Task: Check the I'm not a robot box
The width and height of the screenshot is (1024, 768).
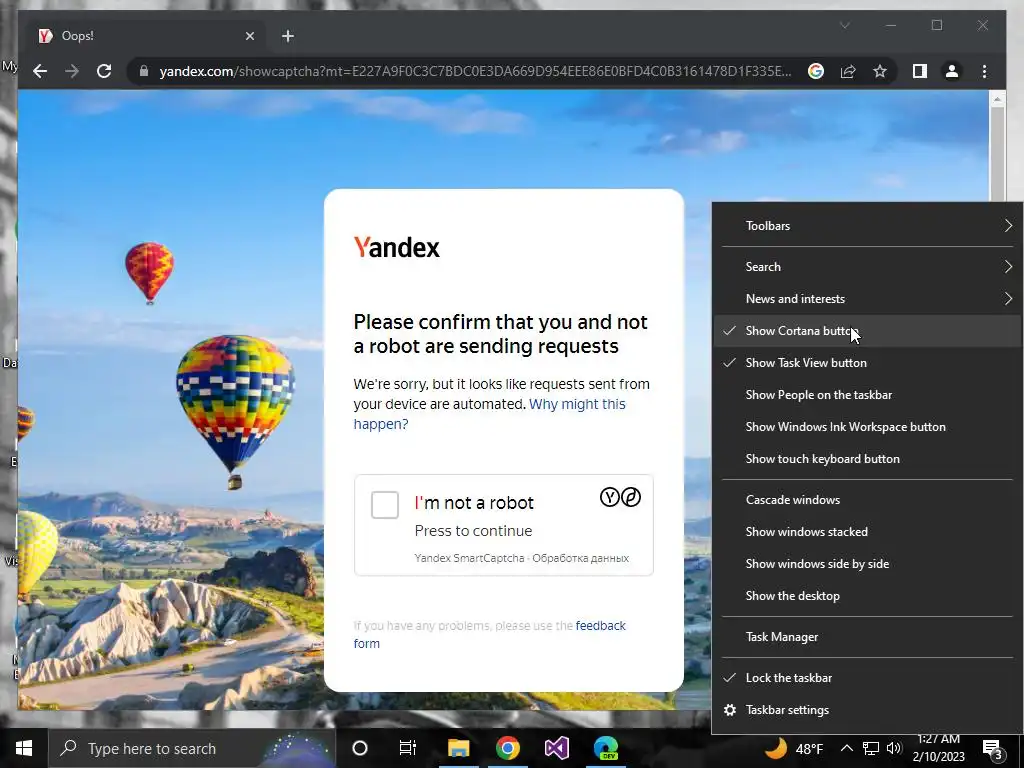Action: pyautogui.click(x=385, y=505)
